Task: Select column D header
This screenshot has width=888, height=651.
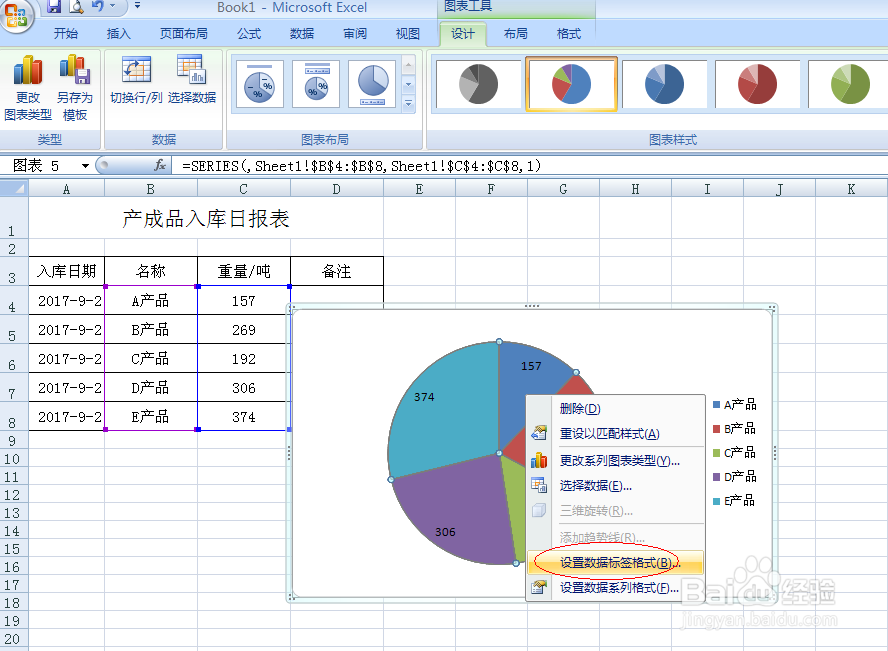Action: [336, 189]
